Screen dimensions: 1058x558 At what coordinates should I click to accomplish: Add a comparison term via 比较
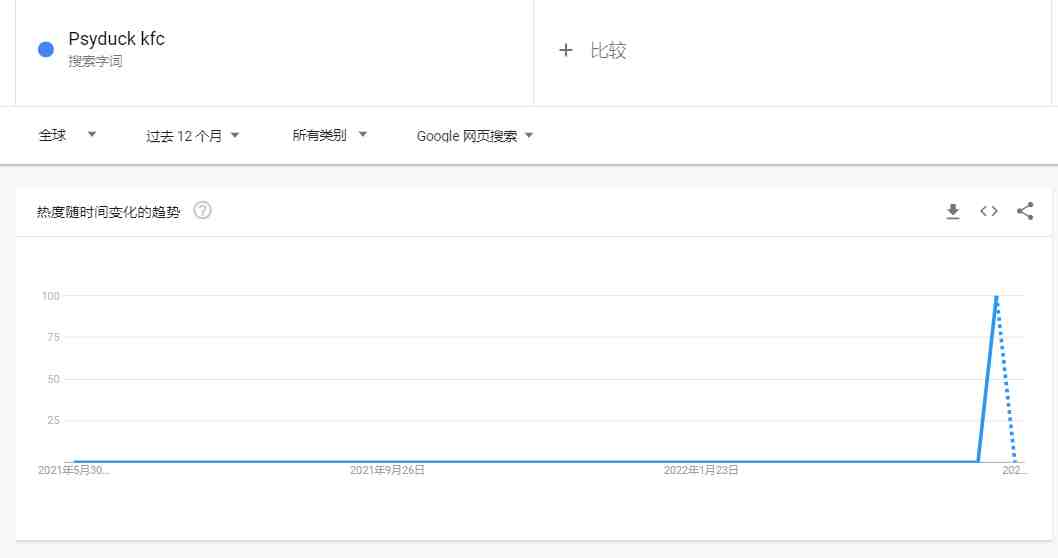pyautogui.click(x=608, y=50)
